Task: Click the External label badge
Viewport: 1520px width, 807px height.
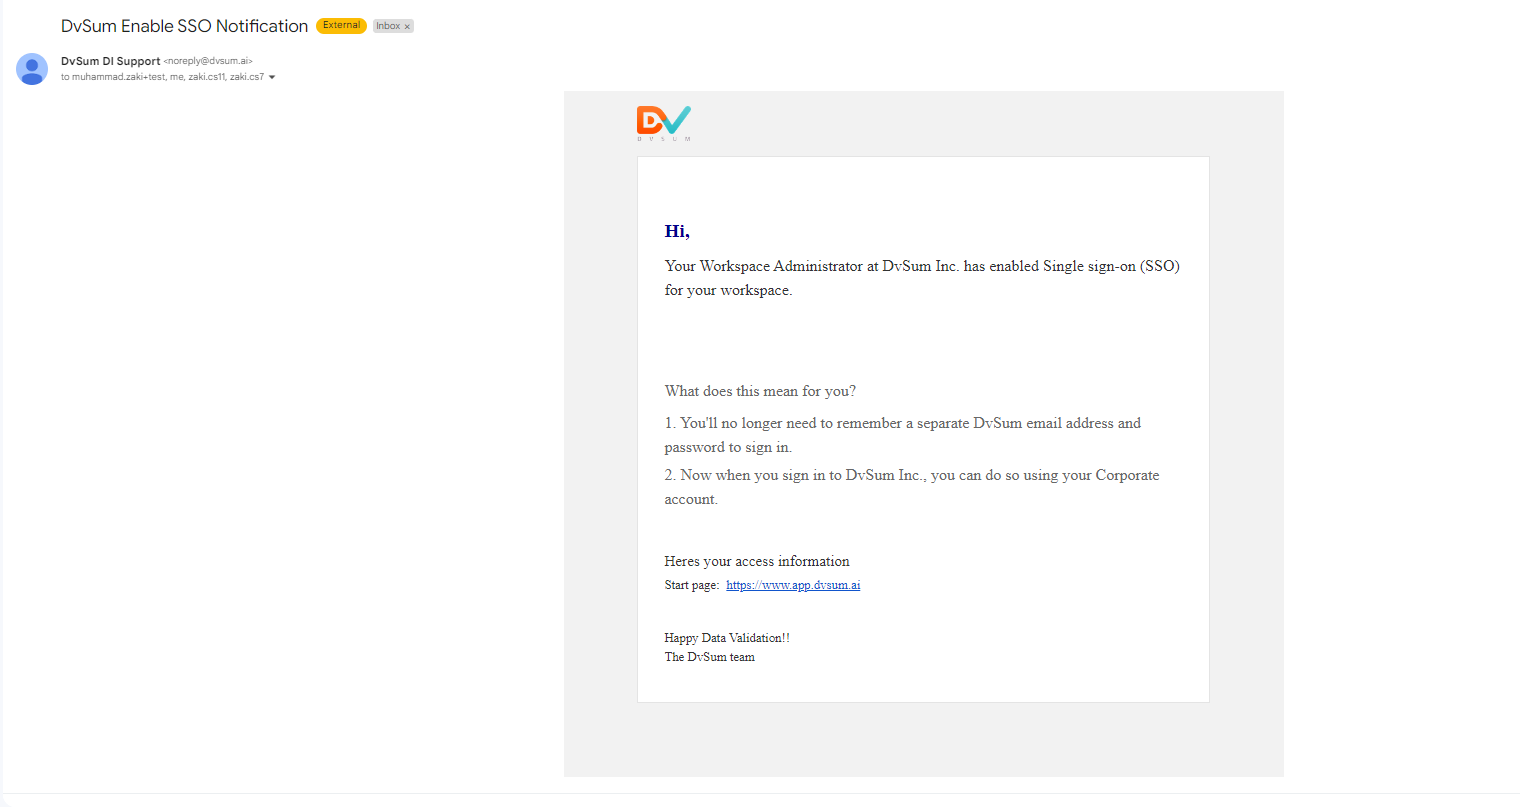Action: point(341,26)
